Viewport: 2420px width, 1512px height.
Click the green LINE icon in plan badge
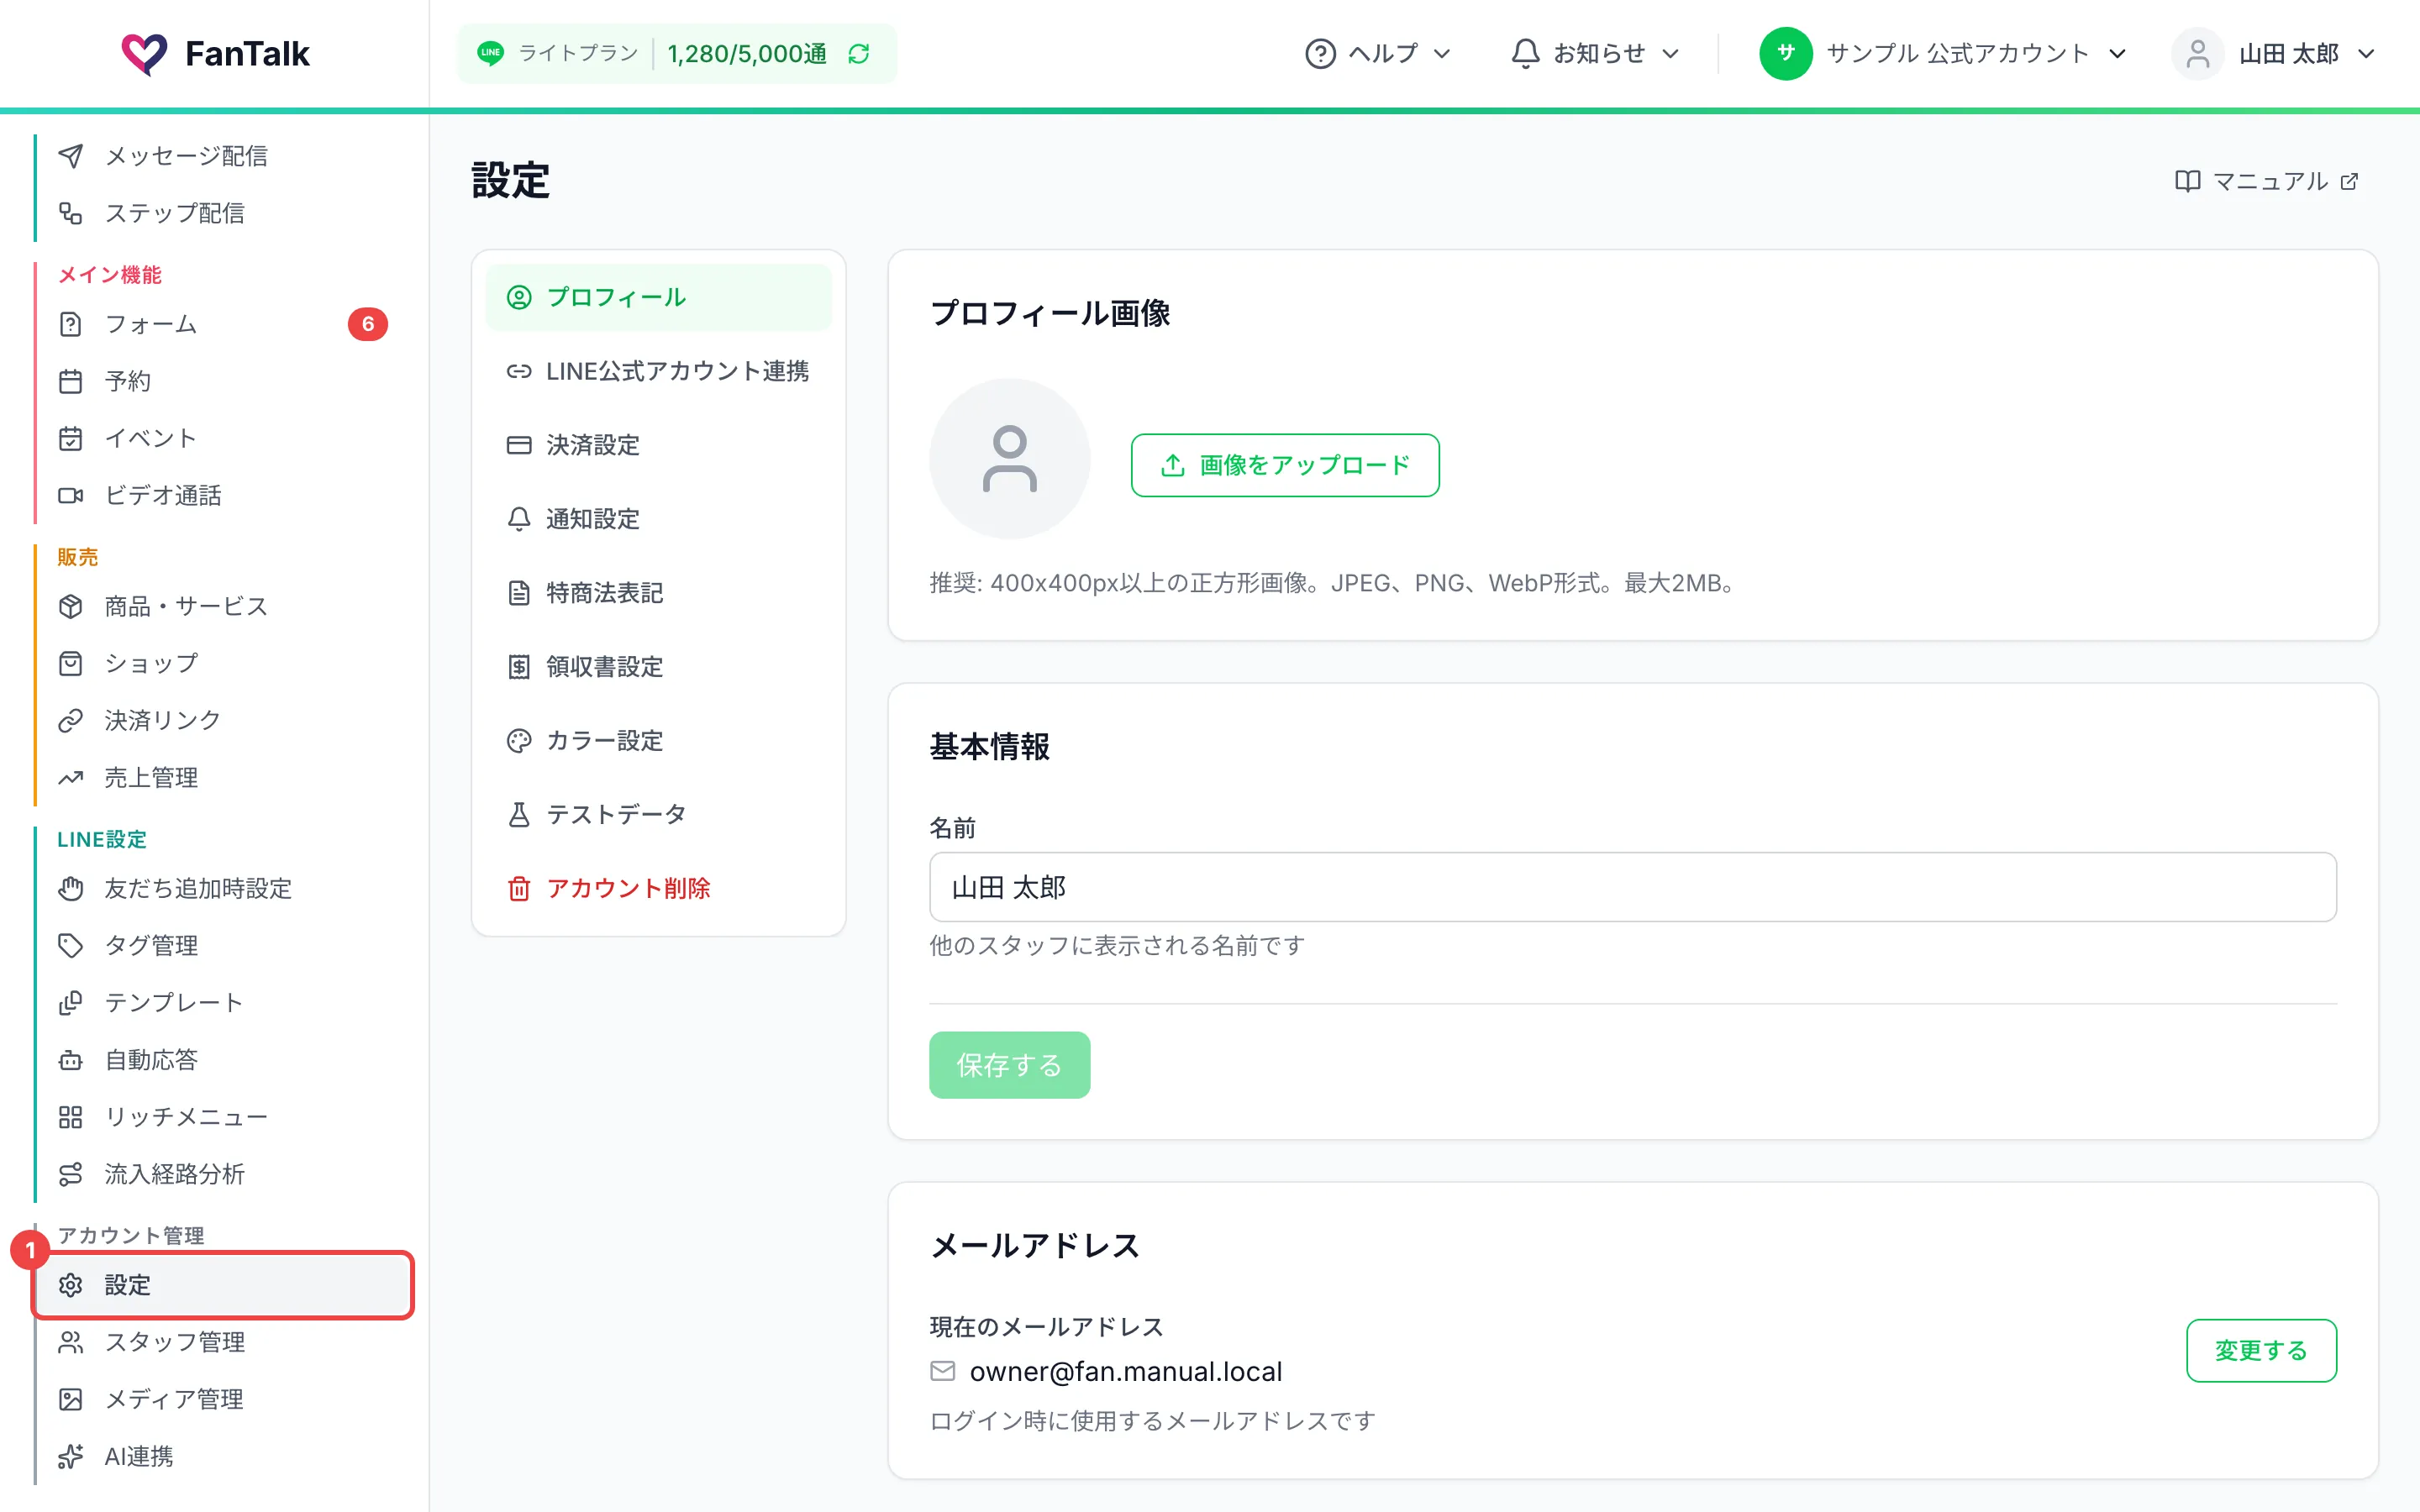click(490, 54)
